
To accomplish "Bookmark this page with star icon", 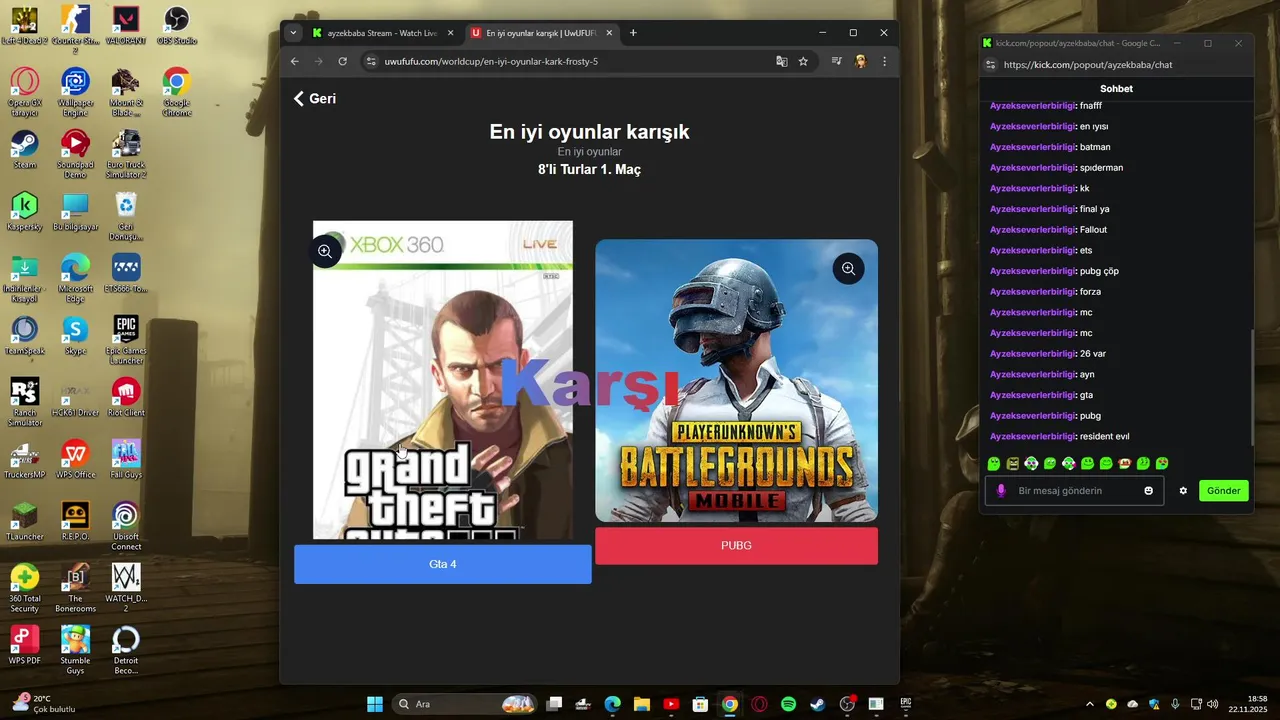I will click(803, 61).
